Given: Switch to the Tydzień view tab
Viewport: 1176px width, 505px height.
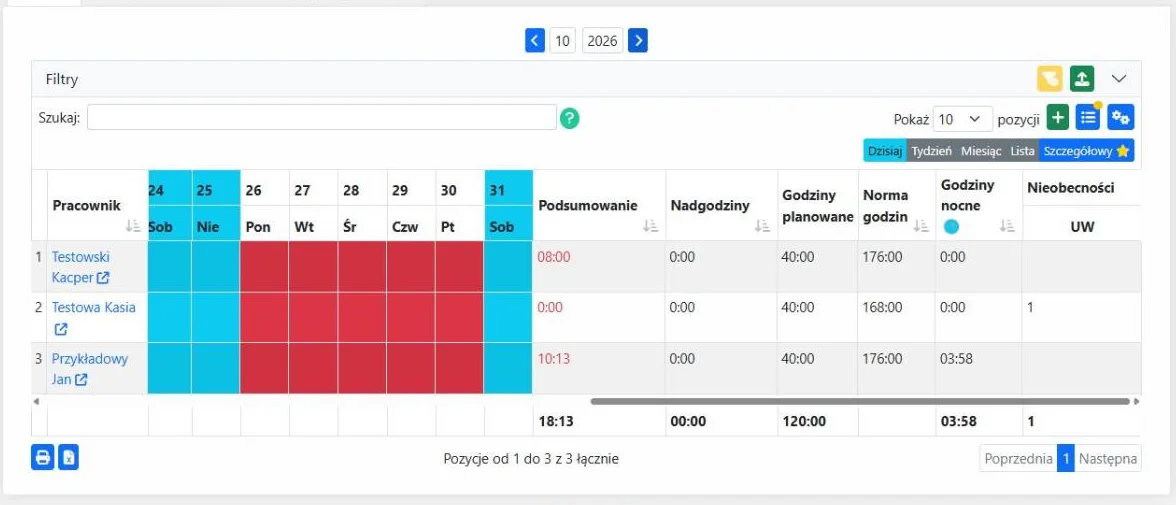Looking at the screenshot, I should [x=932, y=151].
